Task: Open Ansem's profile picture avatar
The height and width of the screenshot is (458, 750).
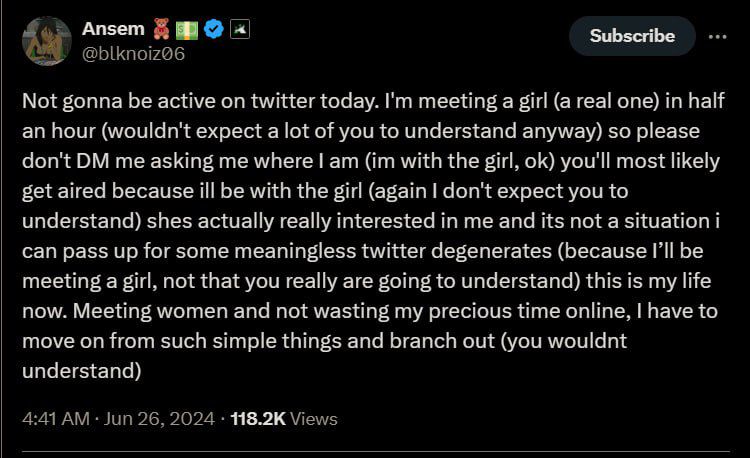Action: (46, 41)
